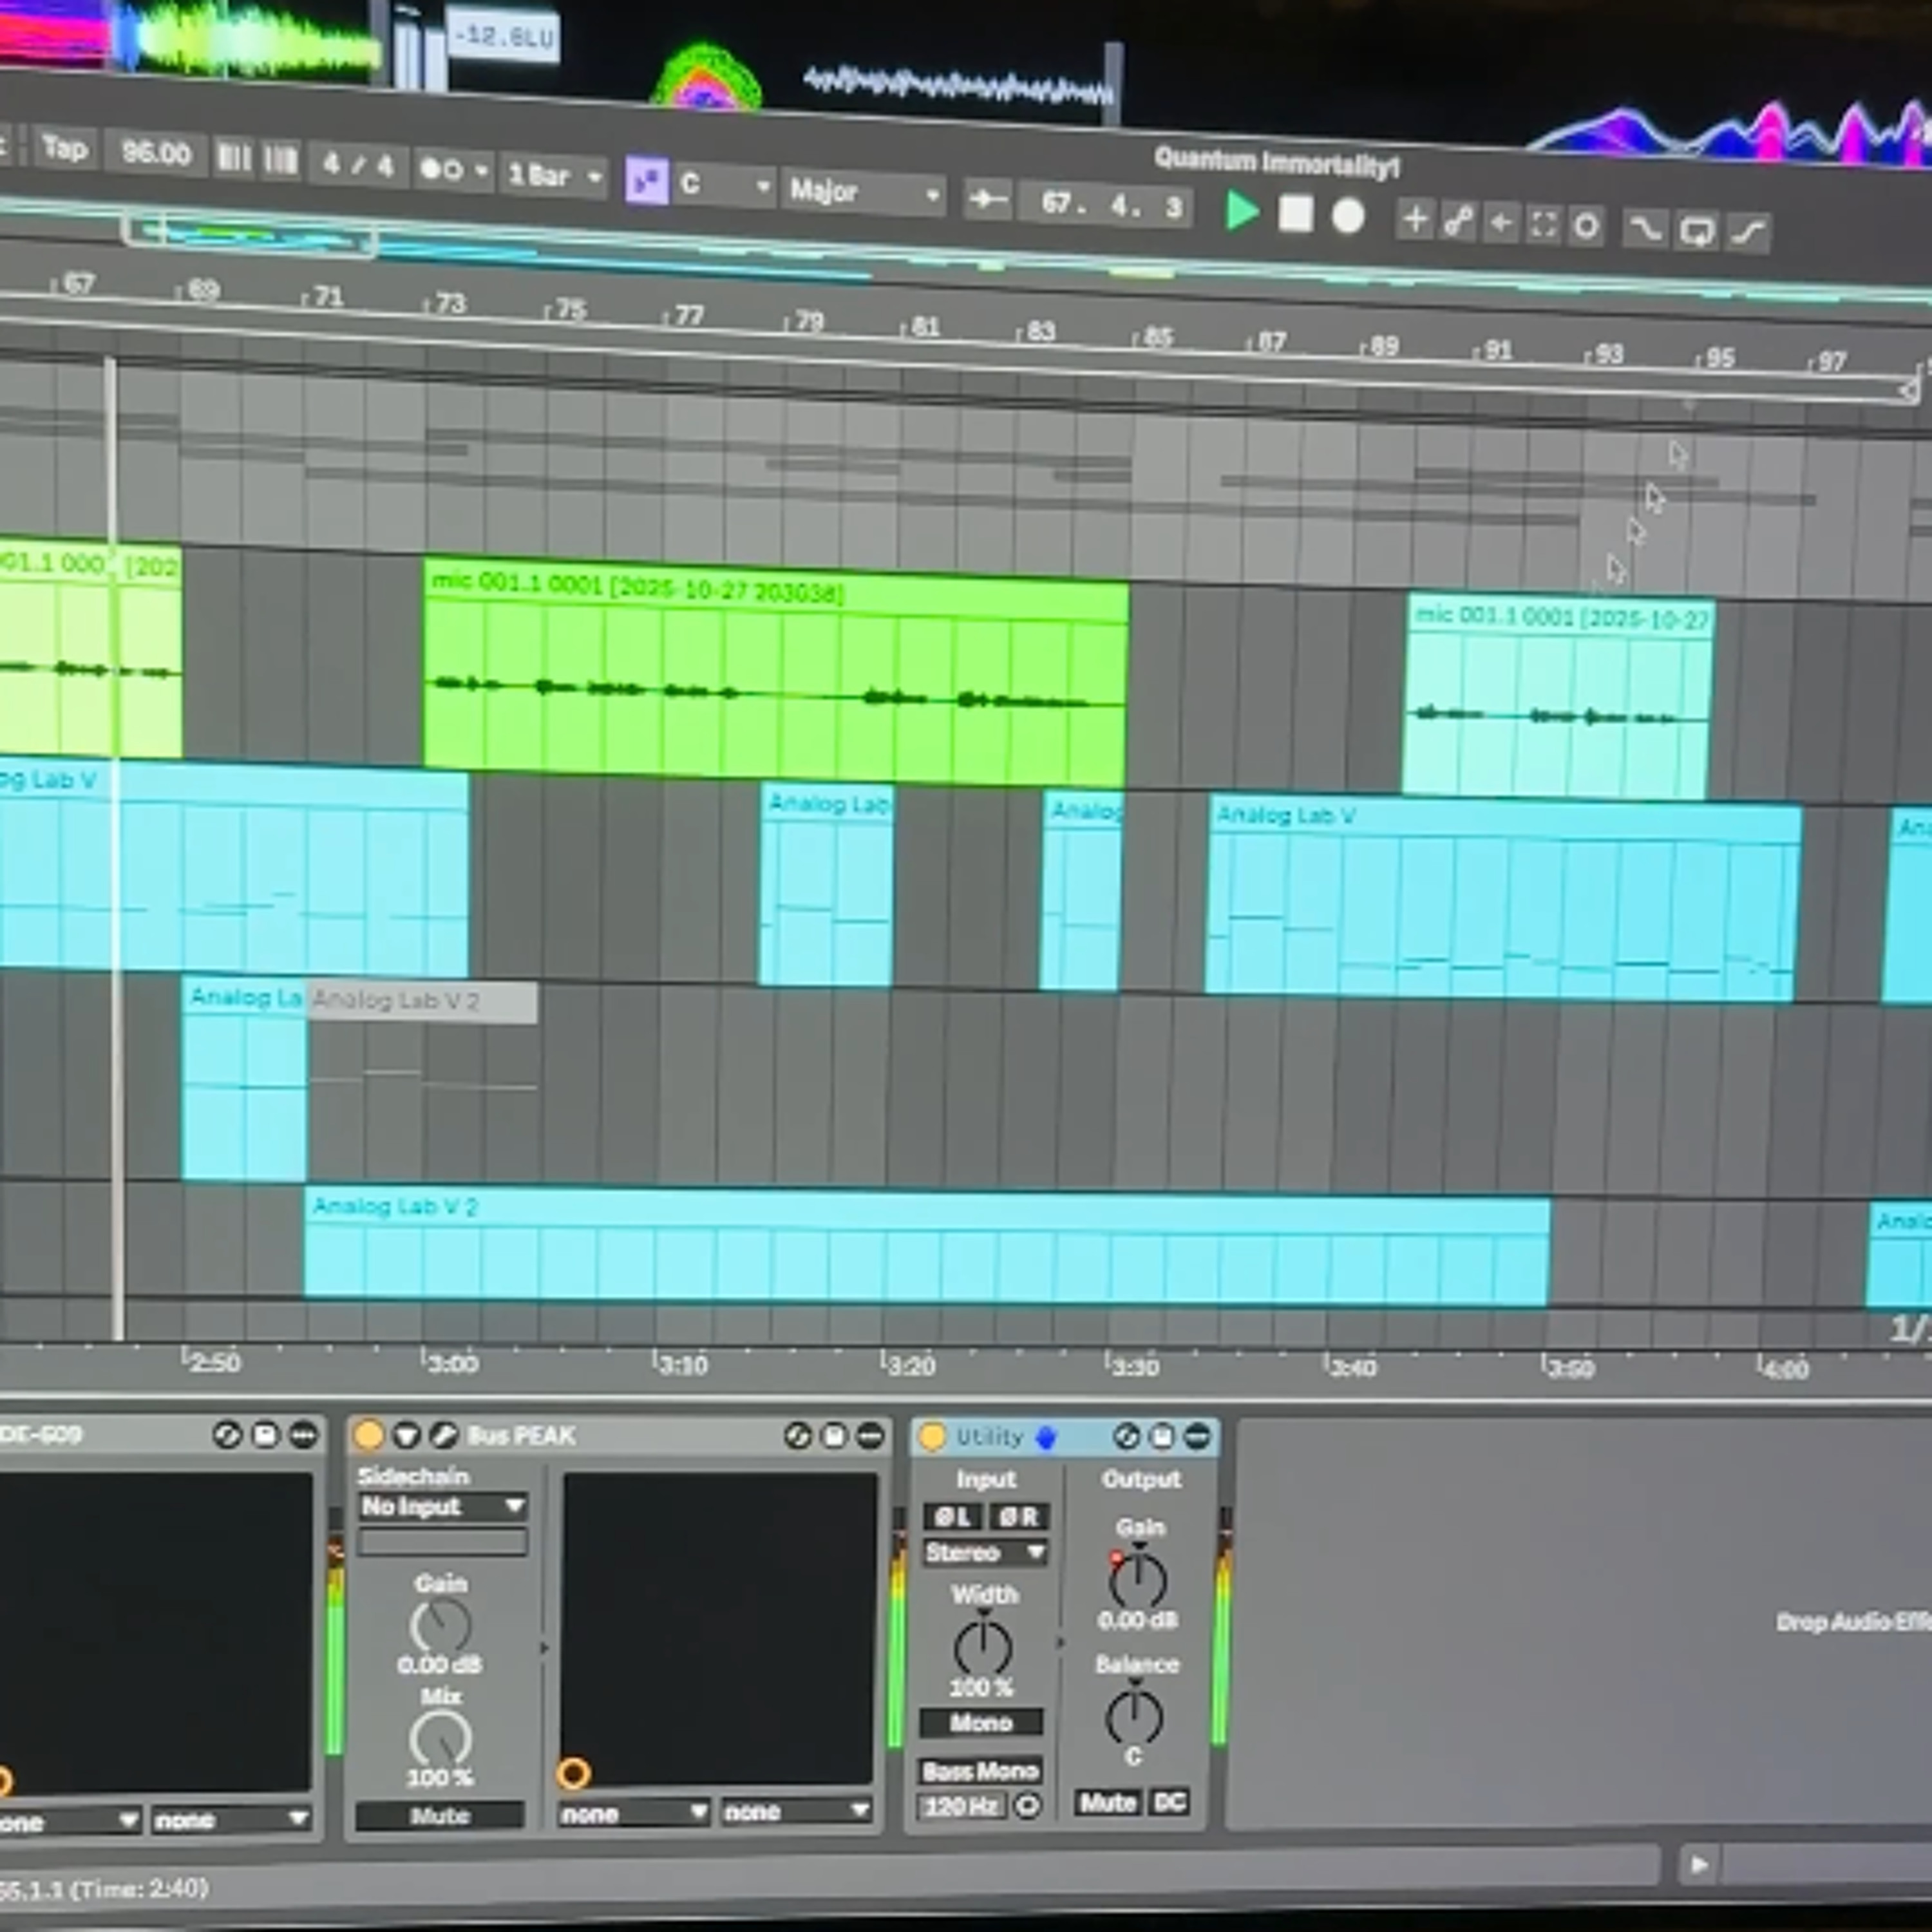This screenshot has width=1932, height=1932.
Task: Click the Bus PEAK wrench plug-in icon
Action: (x=443, y=1436)
